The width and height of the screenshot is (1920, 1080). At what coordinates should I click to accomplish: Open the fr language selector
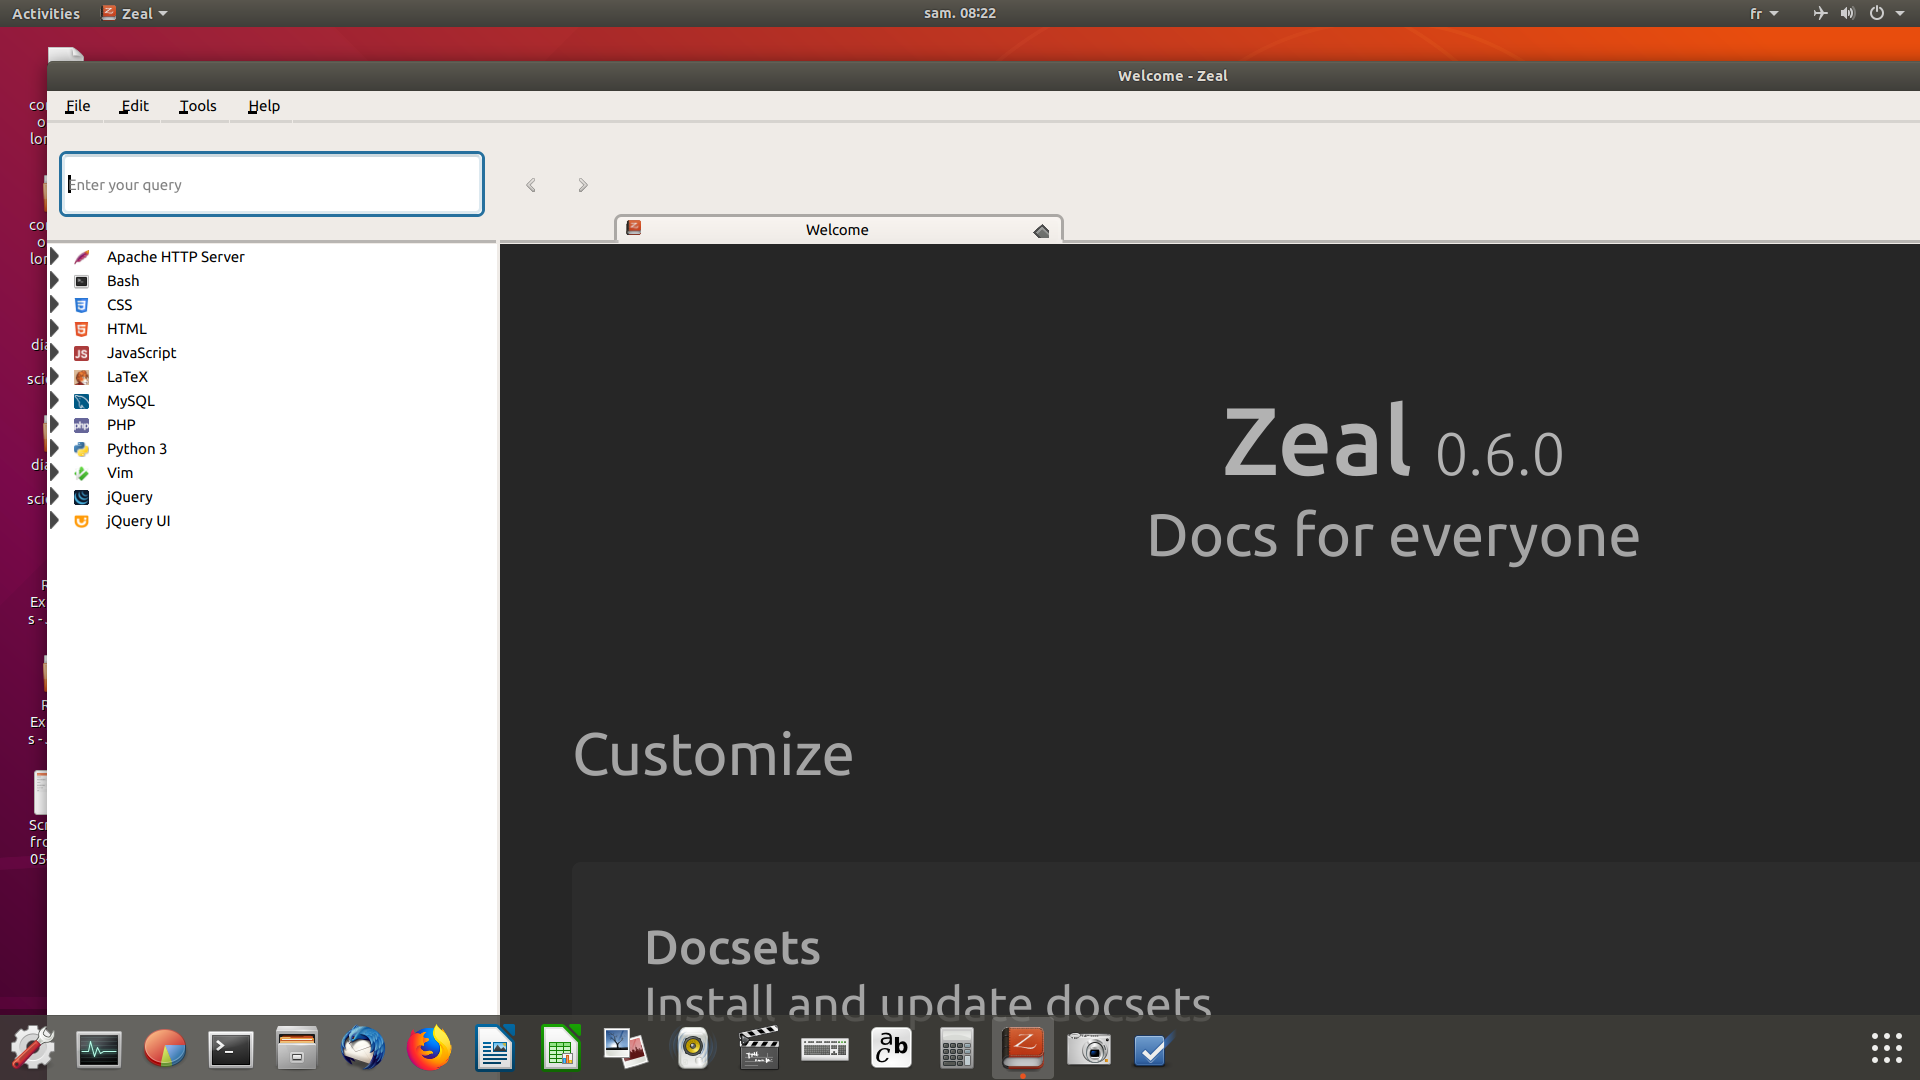coord(1764,13)
